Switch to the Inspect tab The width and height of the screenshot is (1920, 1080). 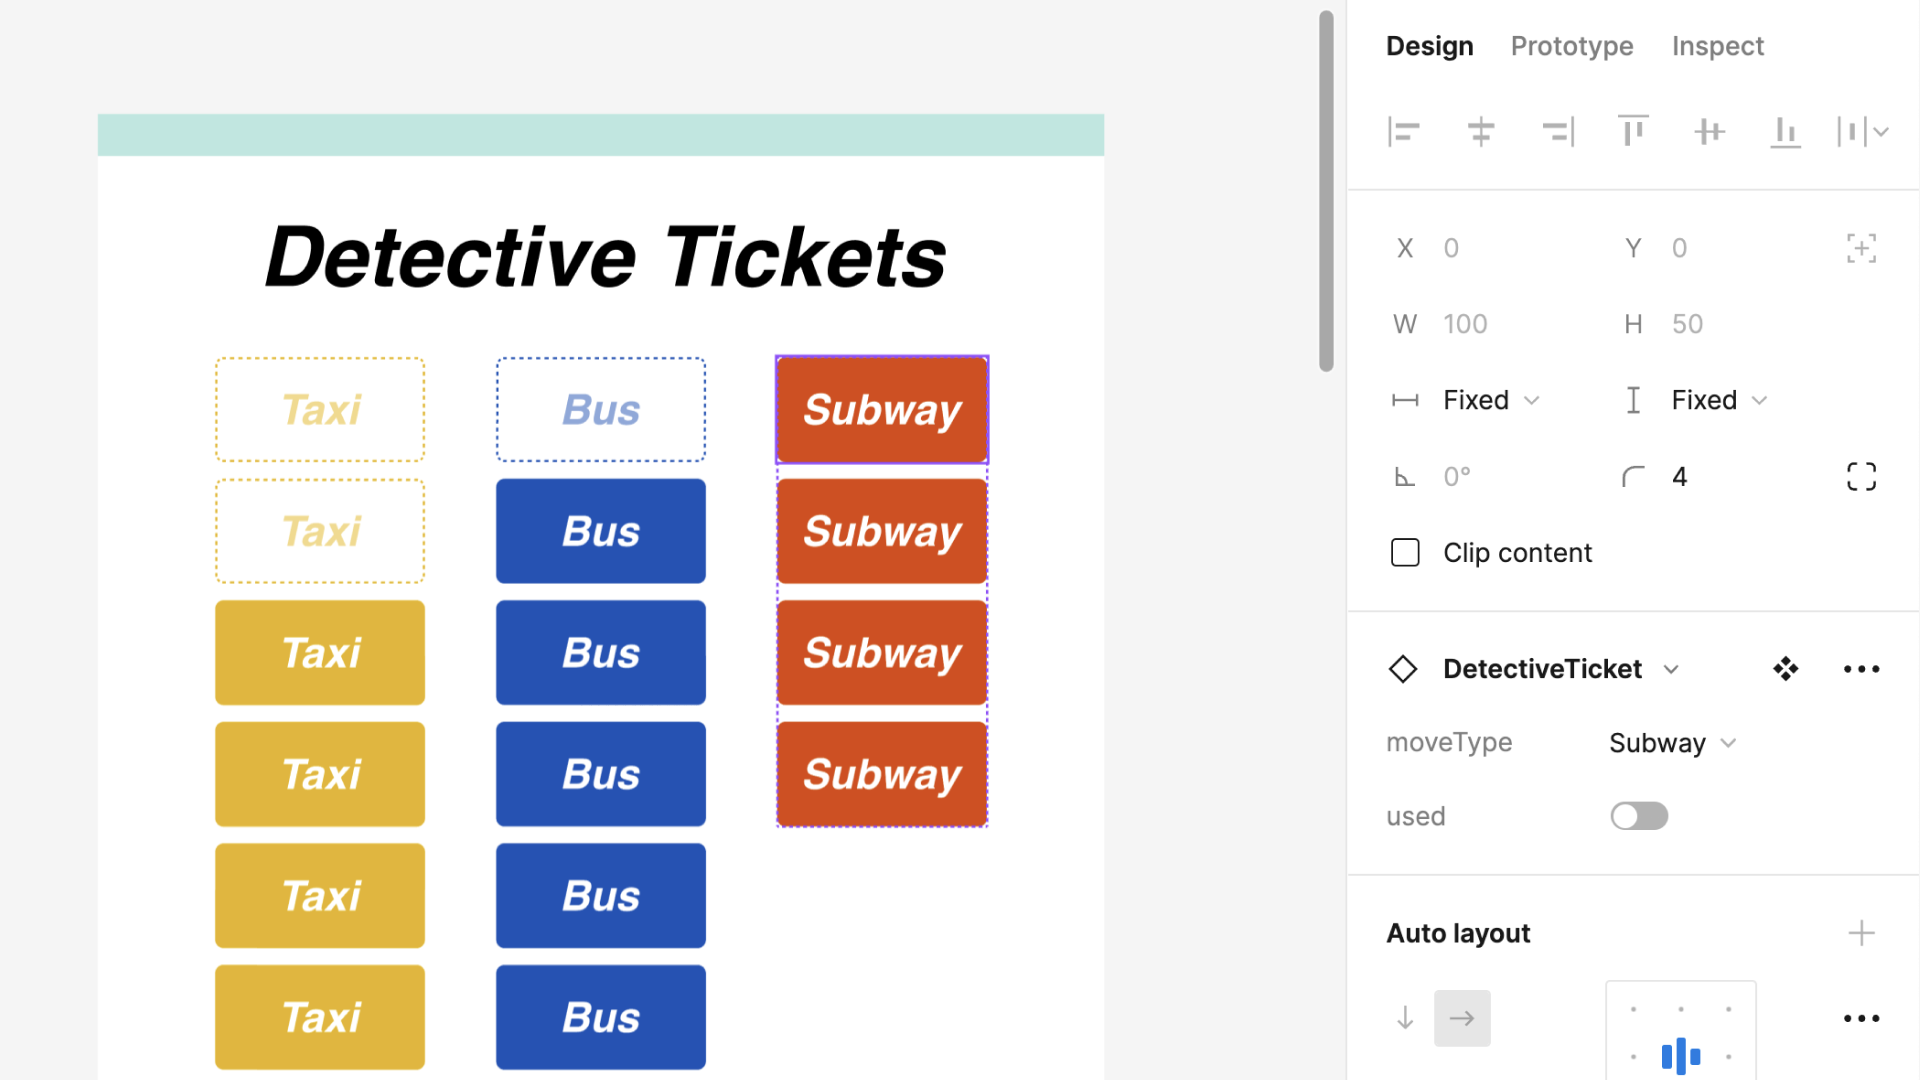click(x=1717, y=46)
